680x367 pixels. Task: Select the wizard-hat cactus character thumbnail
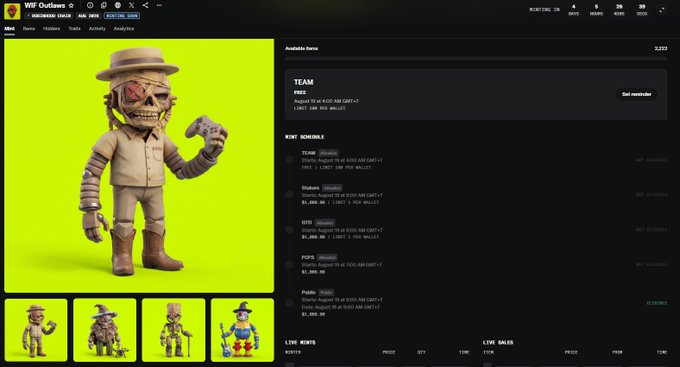coord(105,330)
